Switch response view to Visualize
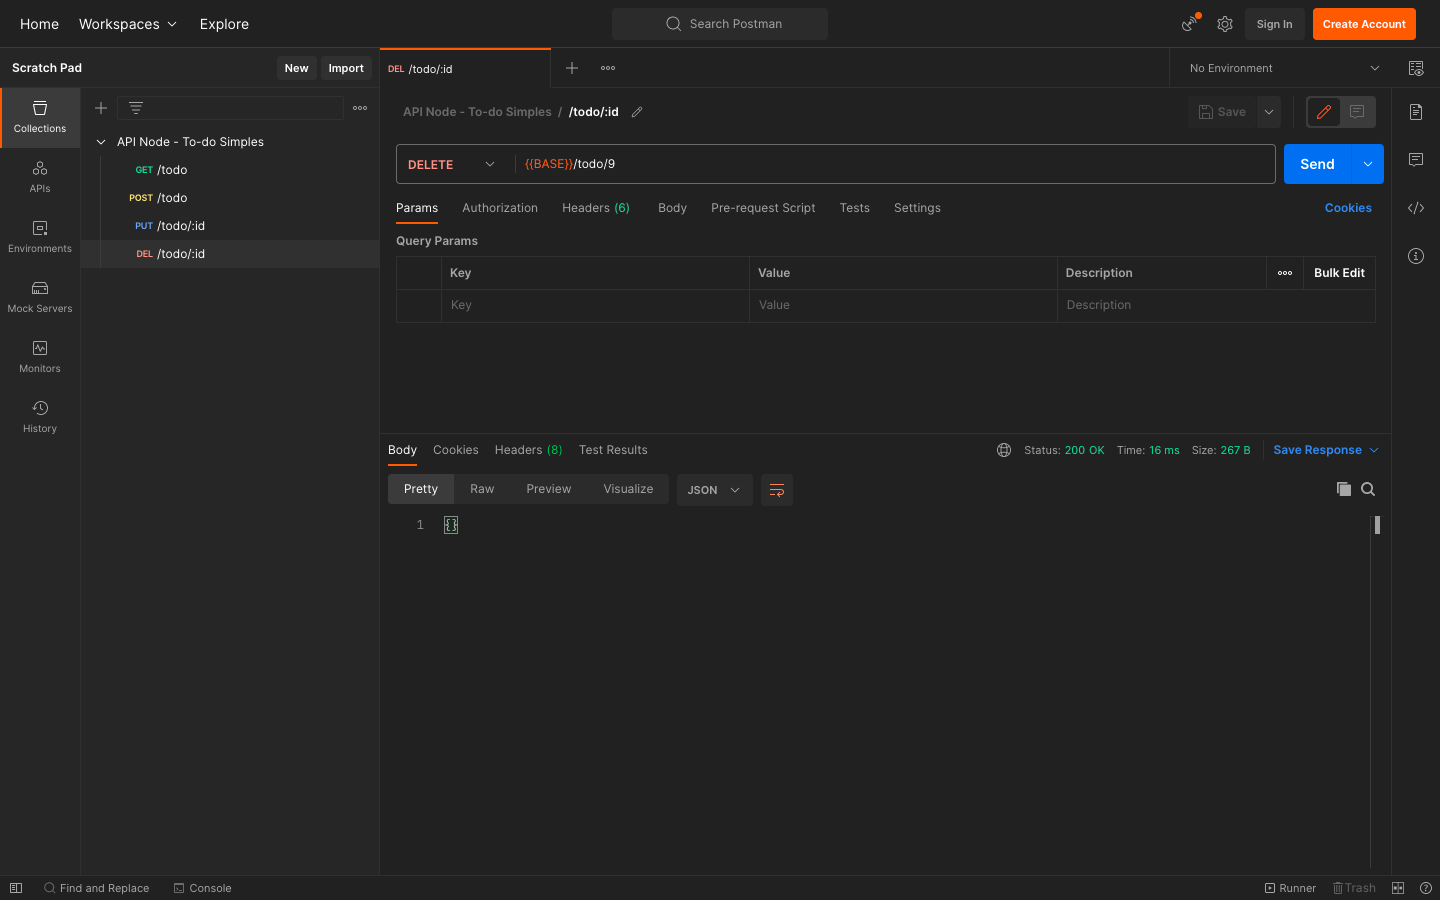Screen dimensions: 1440x900 [628, 489]
